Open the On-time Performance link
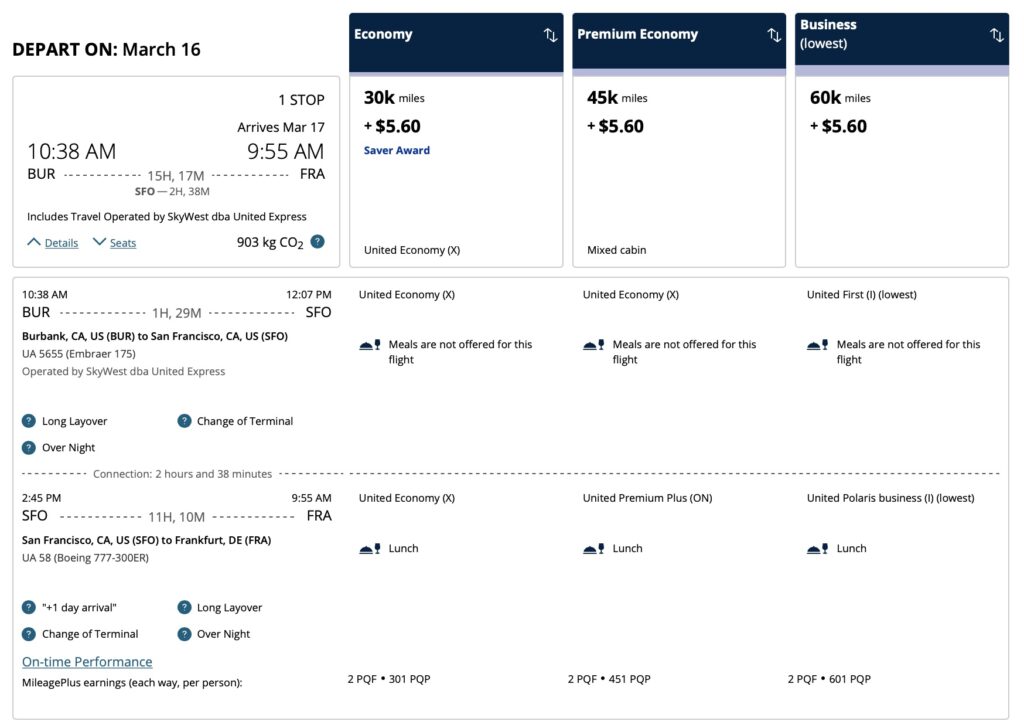Image resolution: width=1024 pixels, height=728 pixels. tap(86, 661)
